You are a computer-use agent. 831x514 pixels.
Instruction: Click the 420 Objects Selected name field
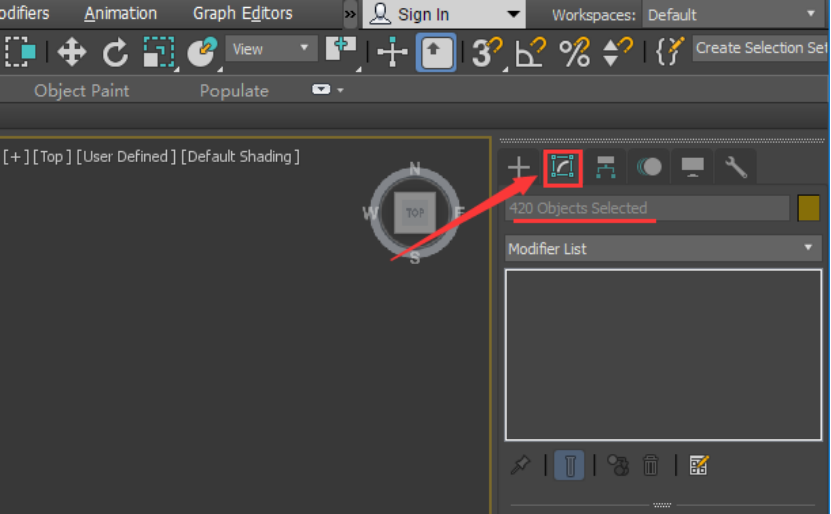click(647, 208)
